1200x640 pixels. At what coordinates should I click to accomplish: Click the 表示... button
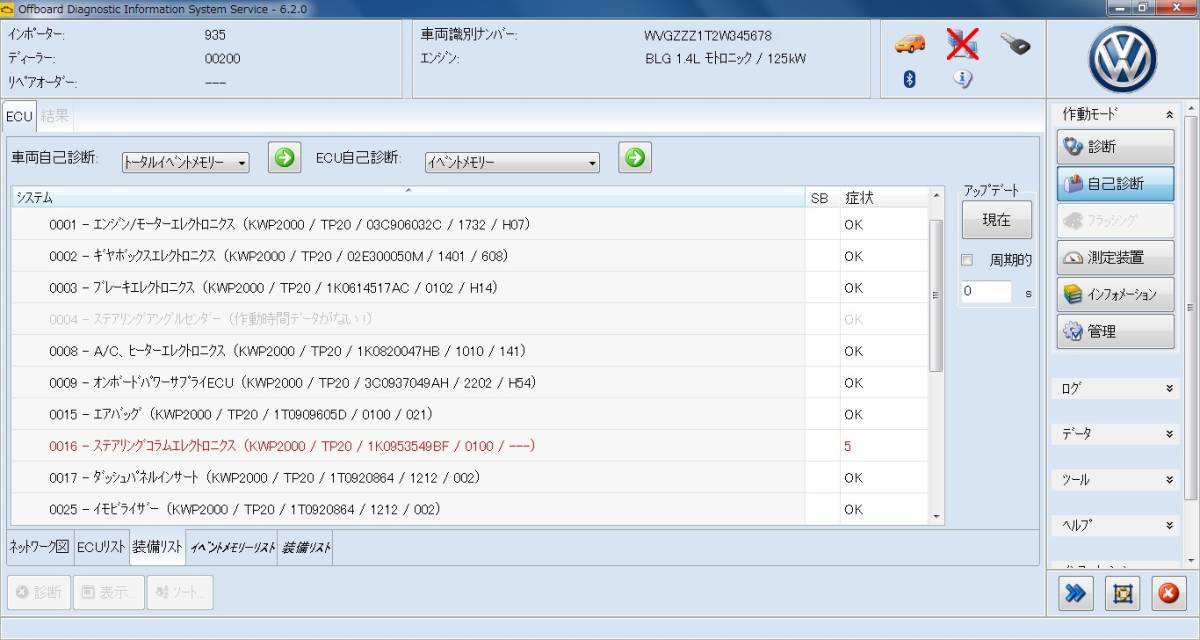coord(109,592)
